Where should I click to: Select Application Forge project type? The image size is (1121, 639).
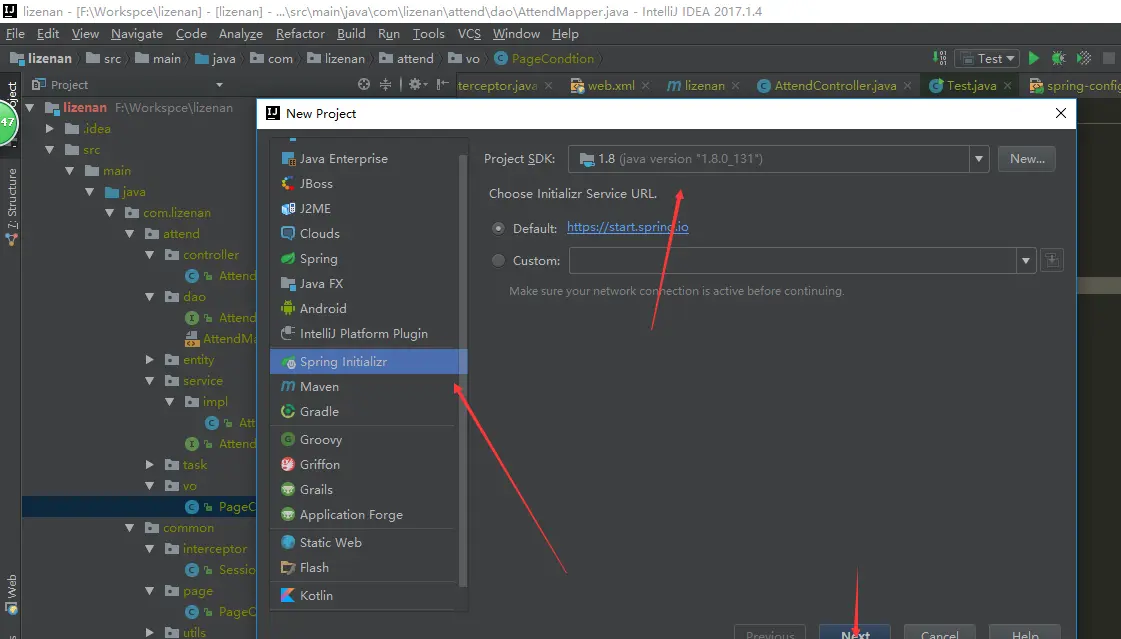coord(368,515)
